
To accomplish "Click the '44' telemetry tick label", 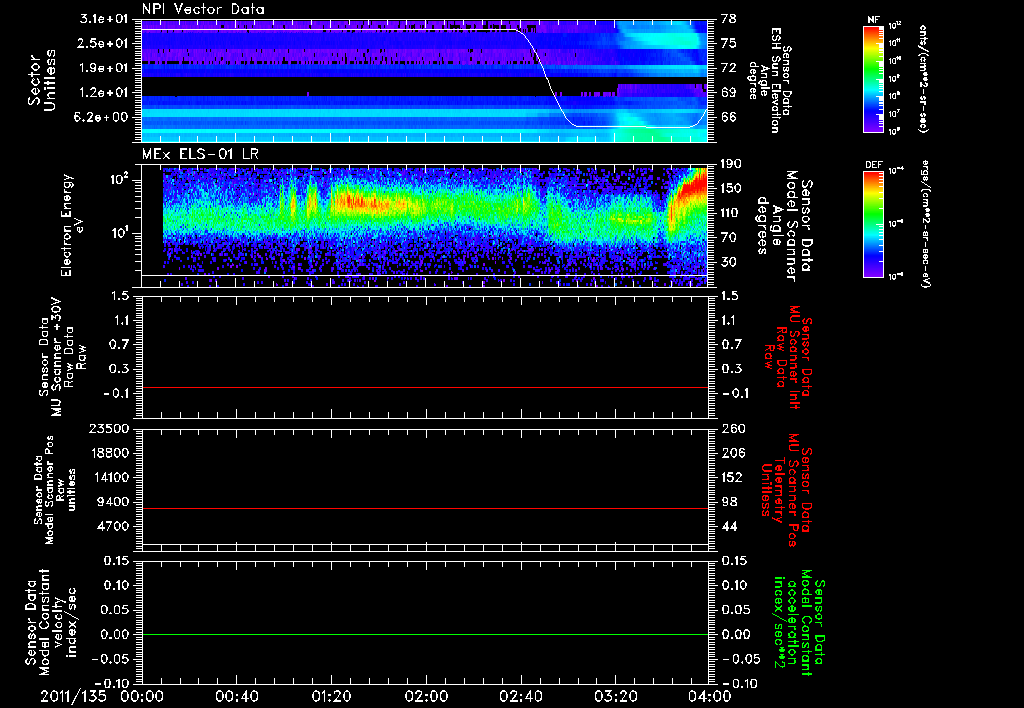I will coord(729,526).
